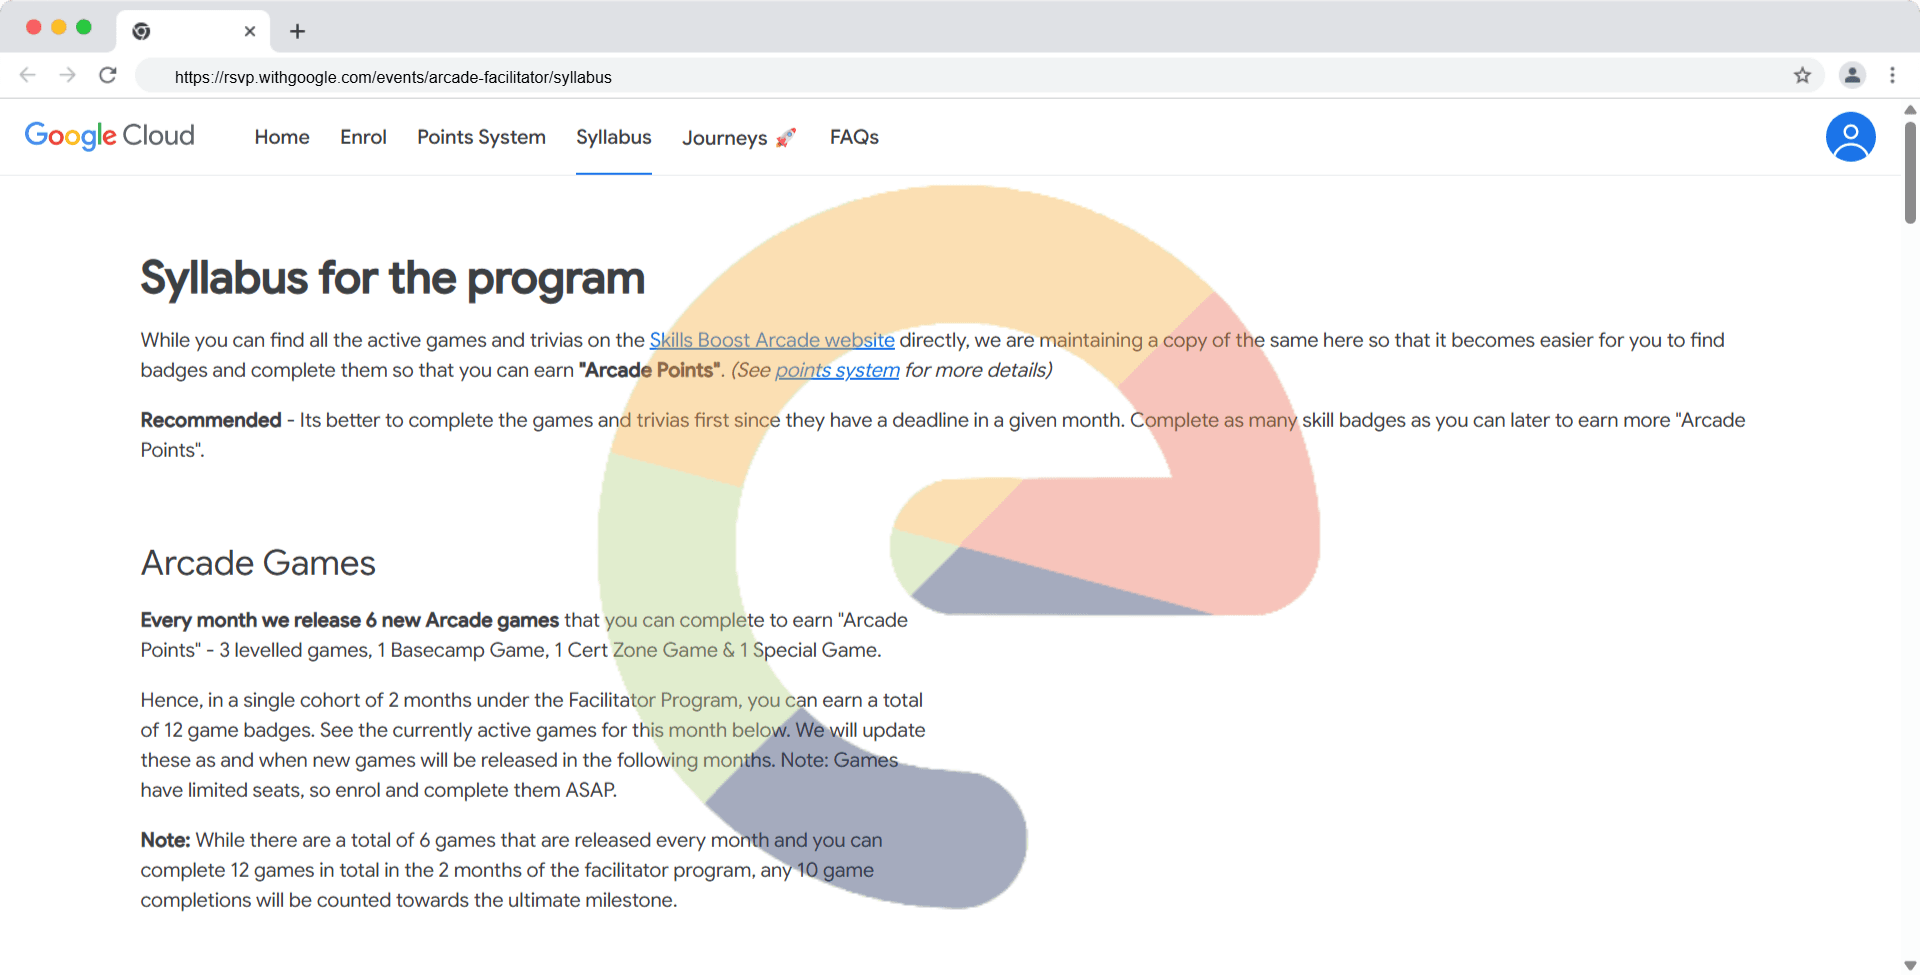Click the page vertical scrollbar thumb
This screenshot has height=975, width=1920.
(1910, 172)
